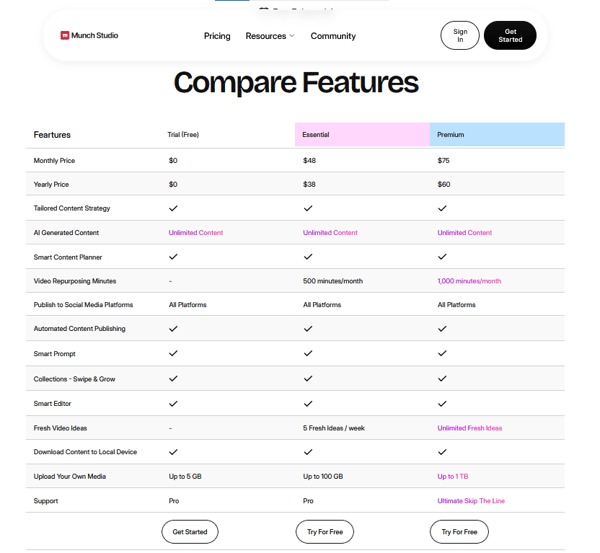
Task: Click Premium checkmark for Smart Editor
Action: (442, 403)
